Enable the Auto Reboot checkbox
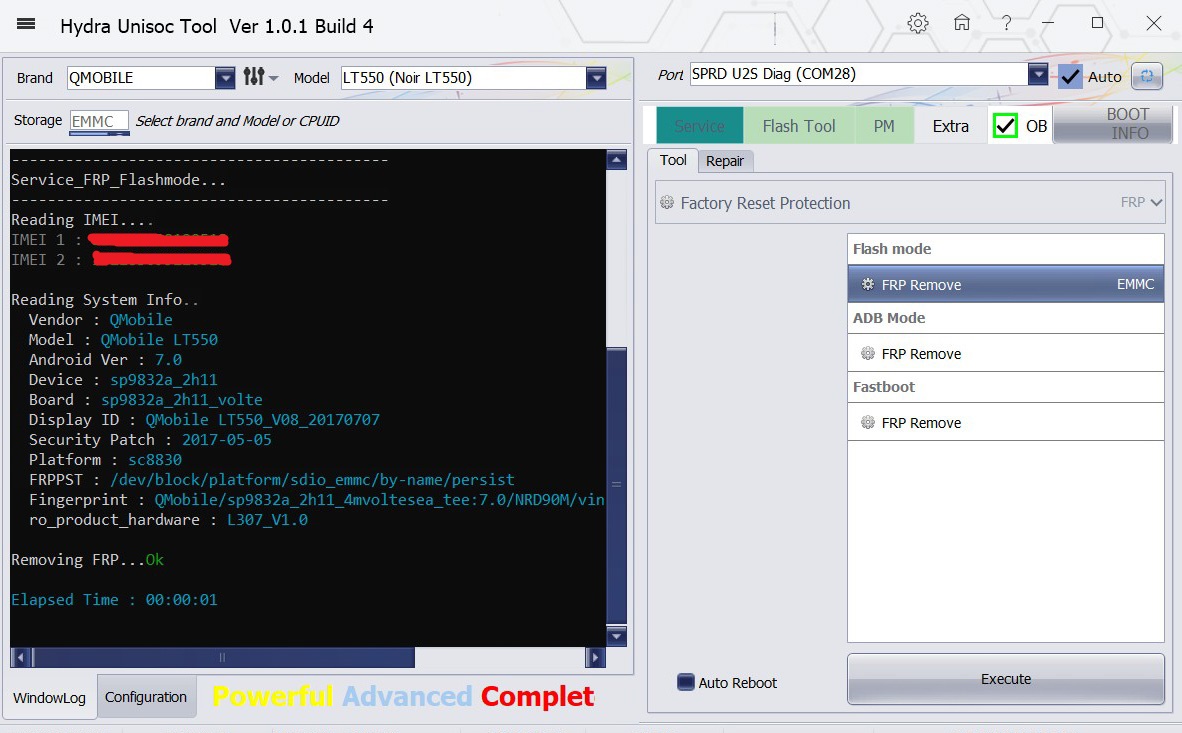Screen dimensions: 1182x733 tap(686, 682)
